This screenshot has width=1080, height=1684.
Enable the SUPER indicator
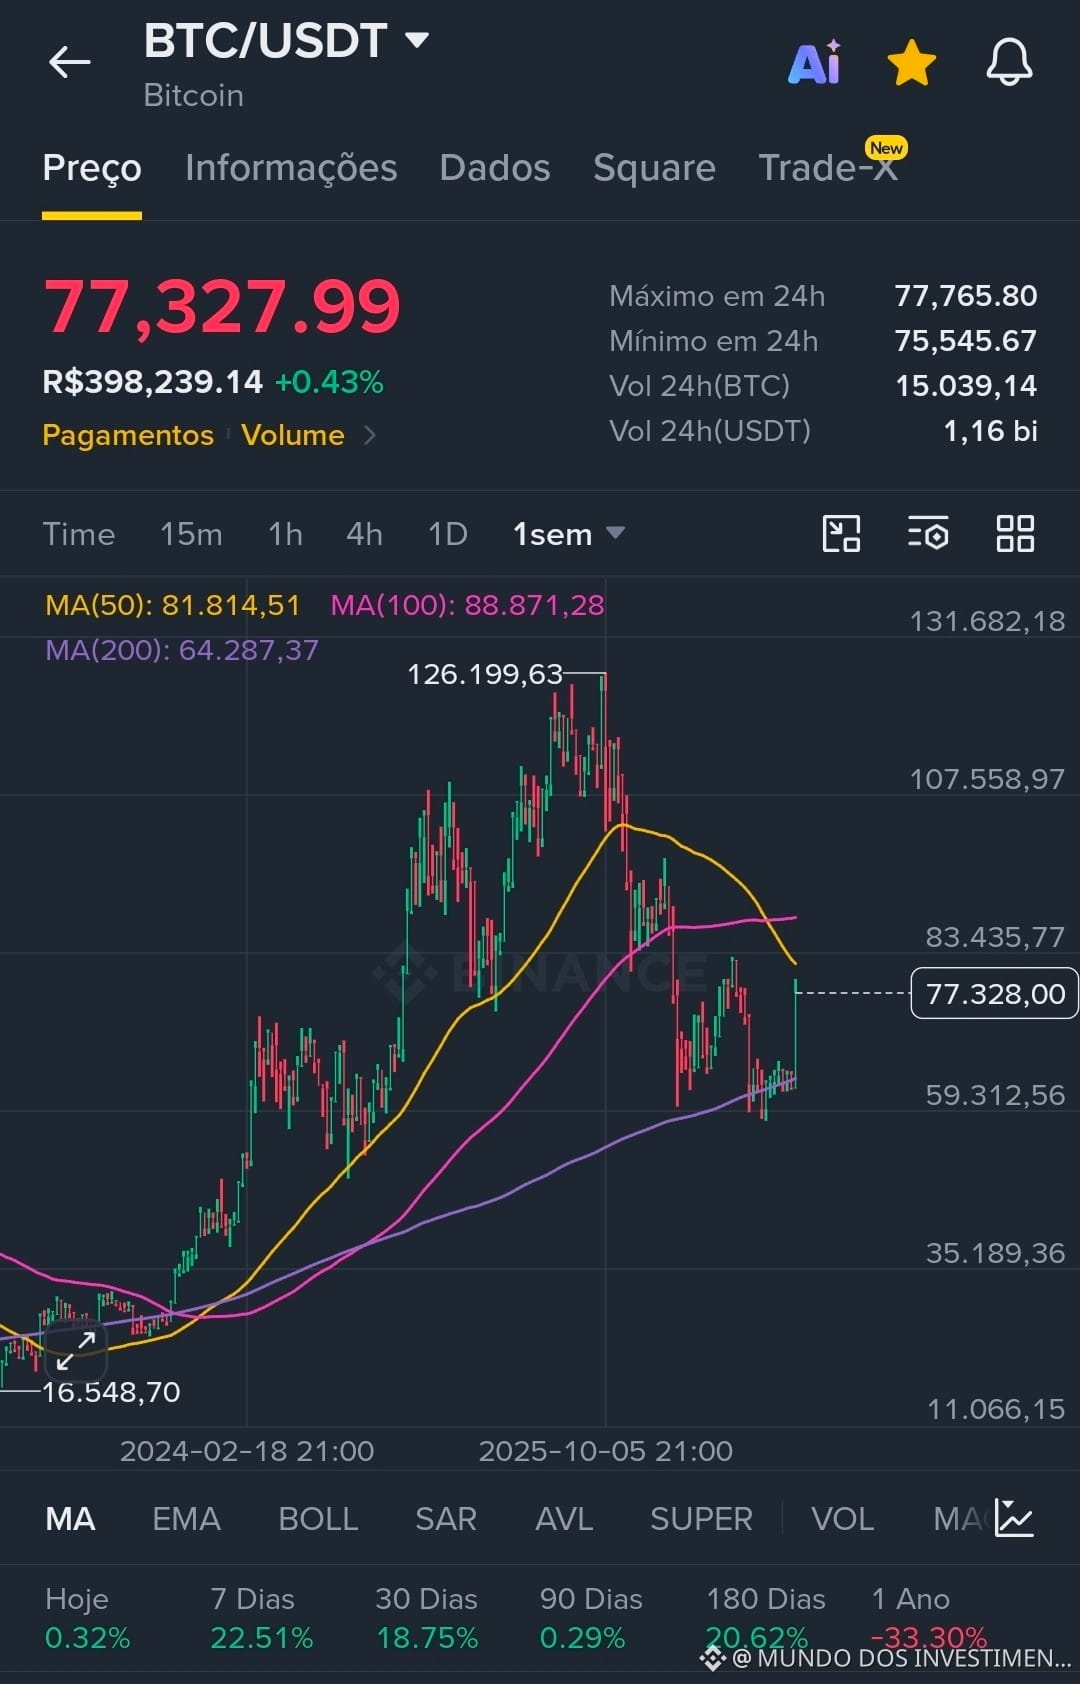click(701, 1519)
